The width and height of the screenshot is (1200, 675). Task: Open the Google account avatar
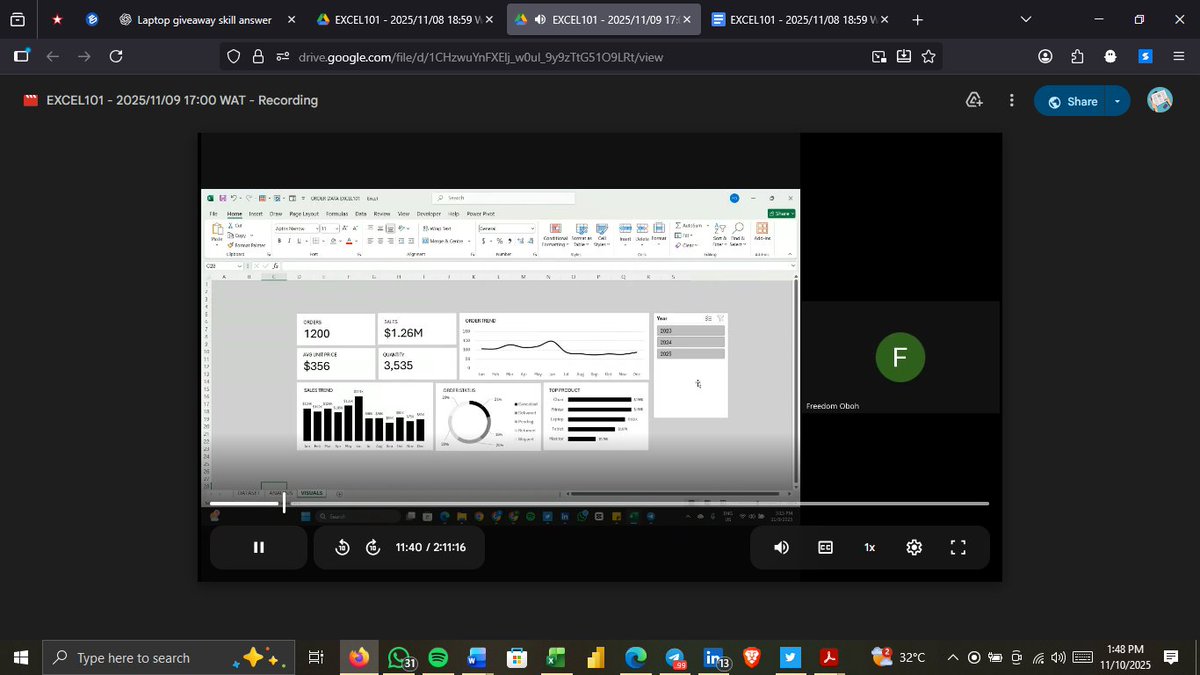click(x=1160, y=100)
